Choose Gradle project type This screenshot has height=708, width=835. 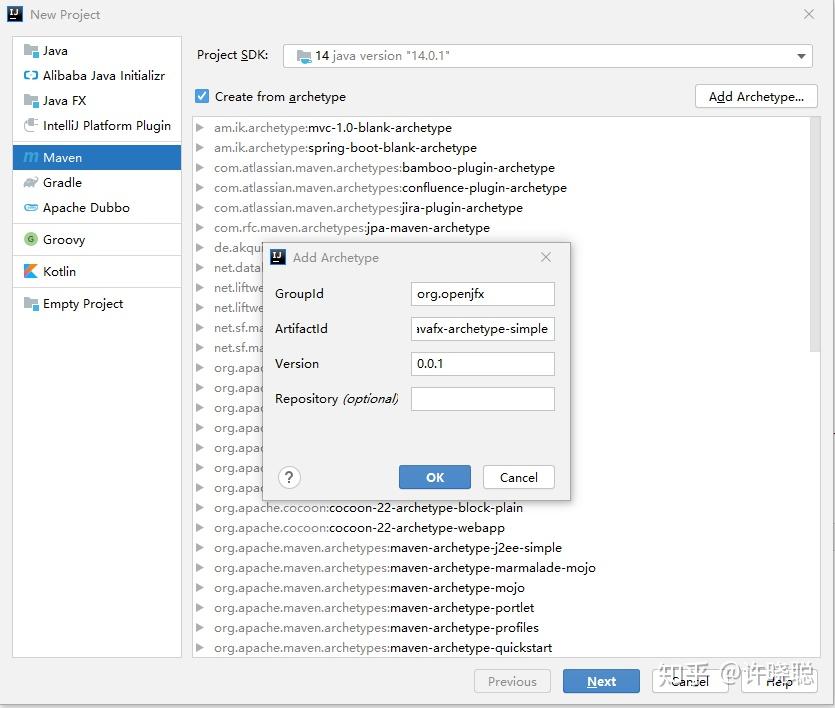click(96, 183)
